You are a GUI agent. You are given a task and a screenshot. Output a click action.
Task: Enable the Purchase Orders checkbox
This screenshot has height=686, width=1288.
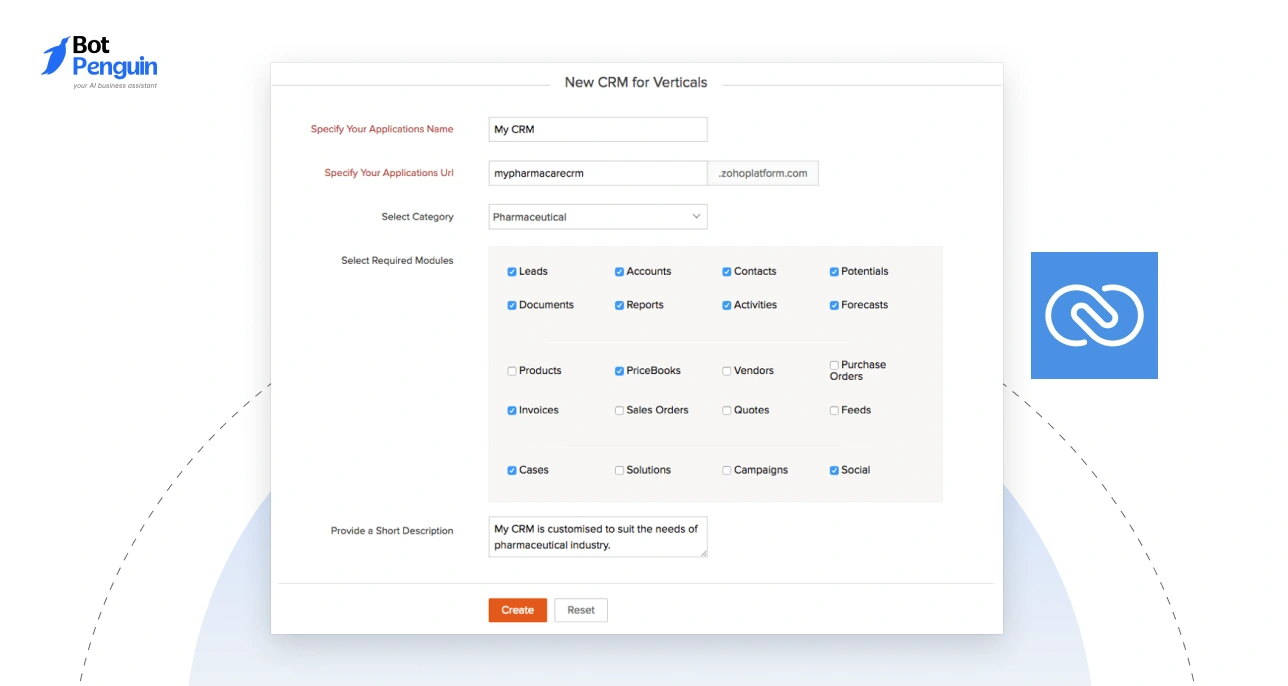834,365
